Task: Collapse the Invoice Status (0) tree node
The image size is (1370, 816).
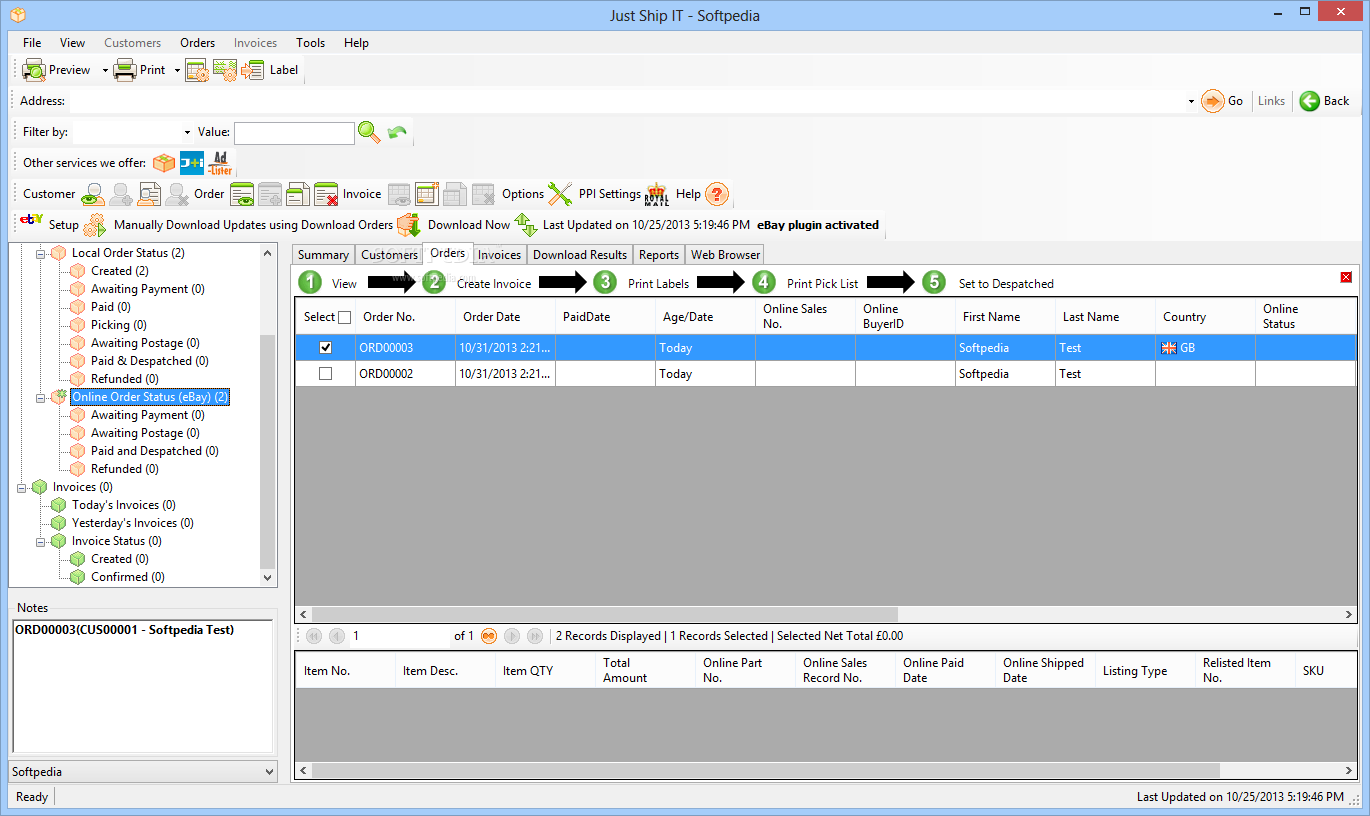Action: click(42, 542)
